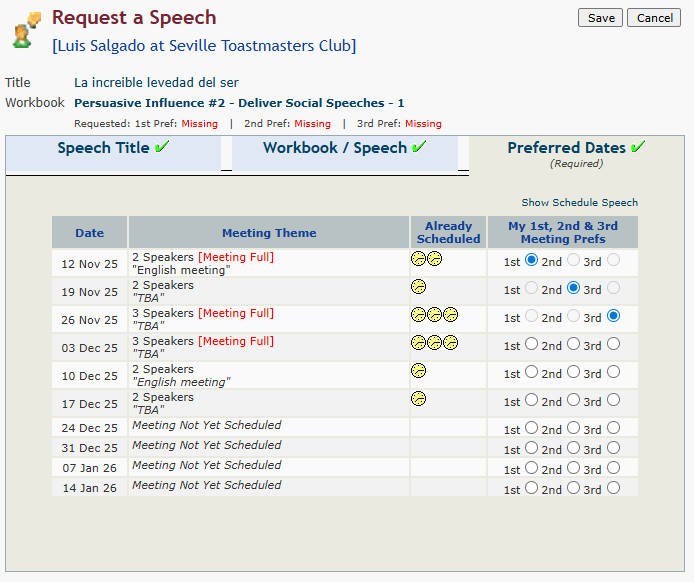Click the Show Schedule Speech link
694x582 pixels.
click(x=579, y=203)
